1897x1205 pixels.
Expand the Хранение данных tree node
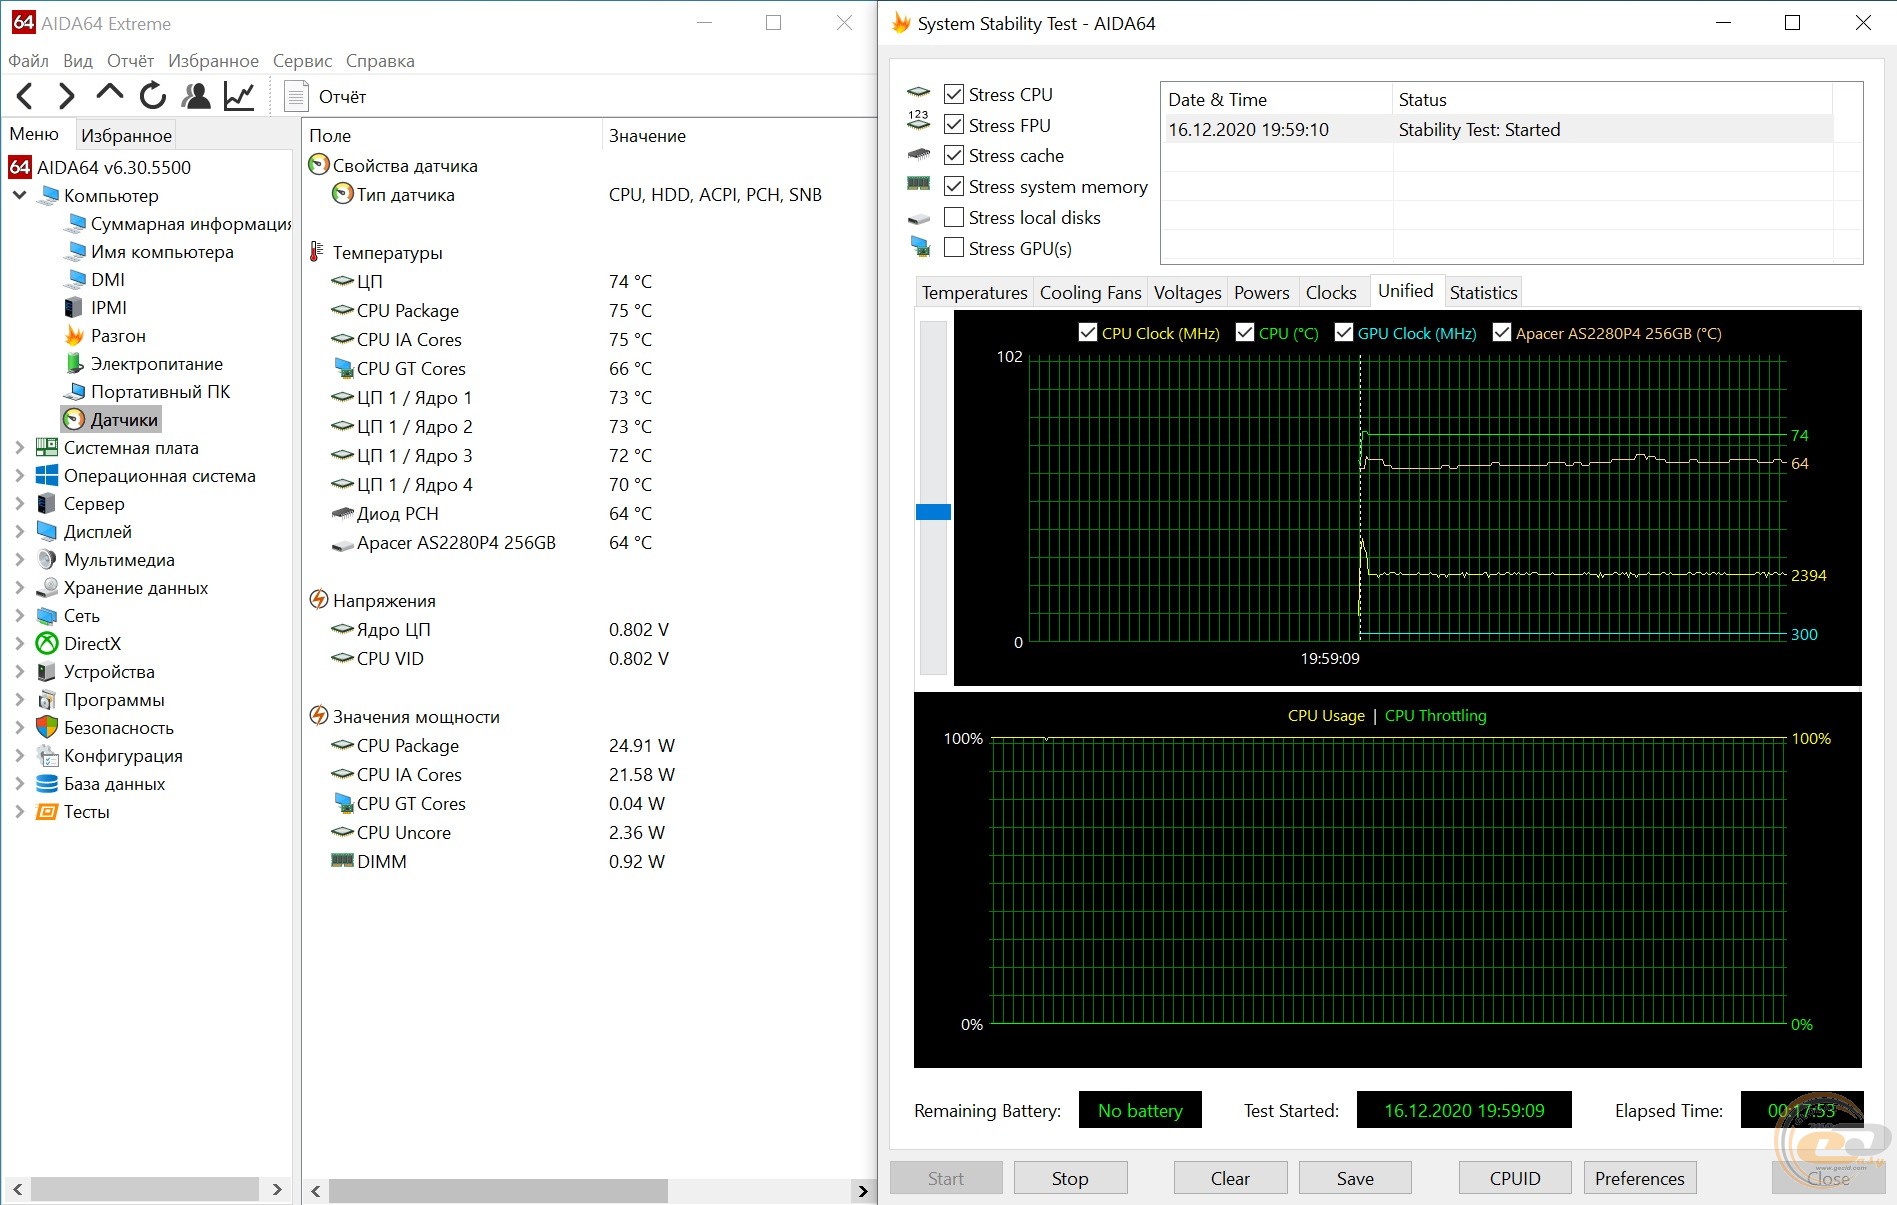pos(20,588)
